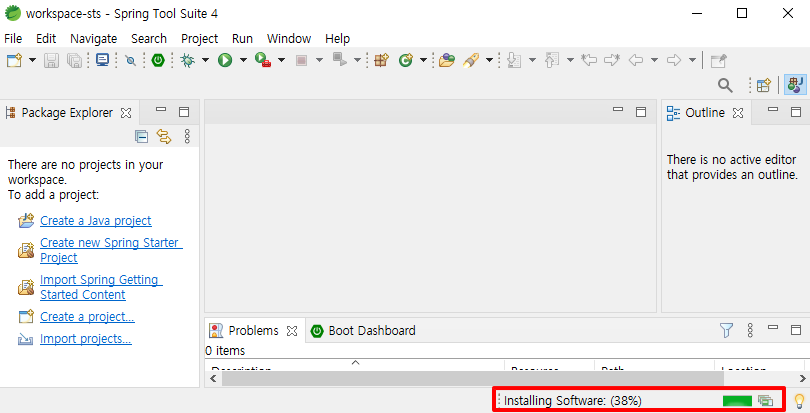Click the Next Annotation icon
810x413 pixels.
point(514,60)
